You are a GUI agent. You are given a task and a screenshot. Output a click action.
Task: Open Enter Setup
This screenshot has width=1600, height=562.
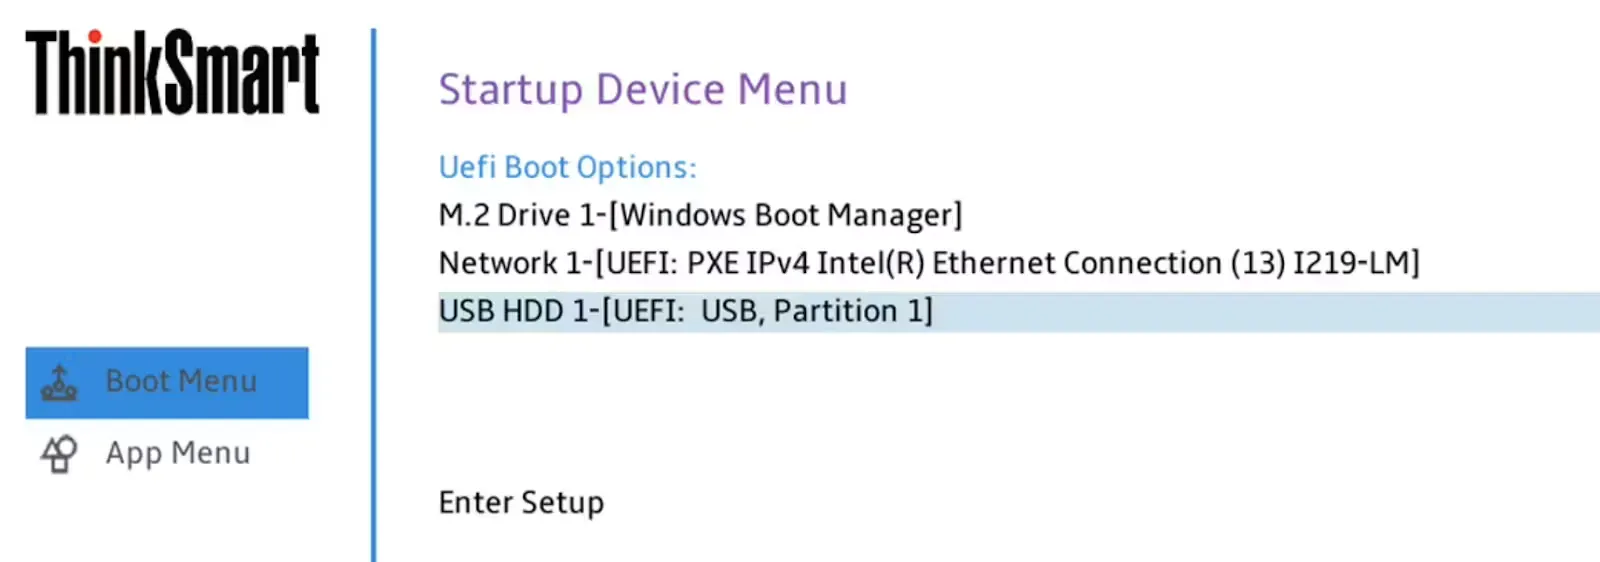[x=521, y=502]
